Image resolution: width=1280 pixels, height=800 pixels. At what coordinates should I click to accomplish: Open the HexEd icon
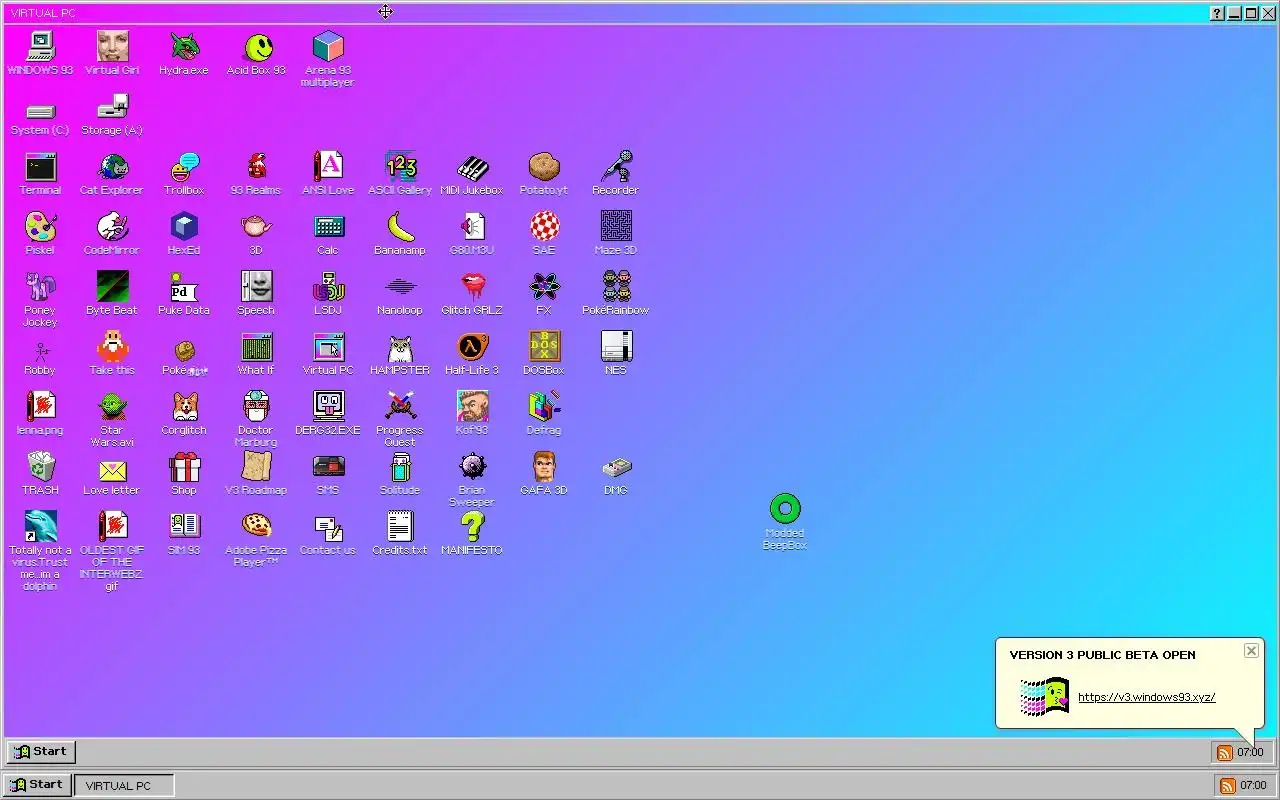(x=184, y=234)
